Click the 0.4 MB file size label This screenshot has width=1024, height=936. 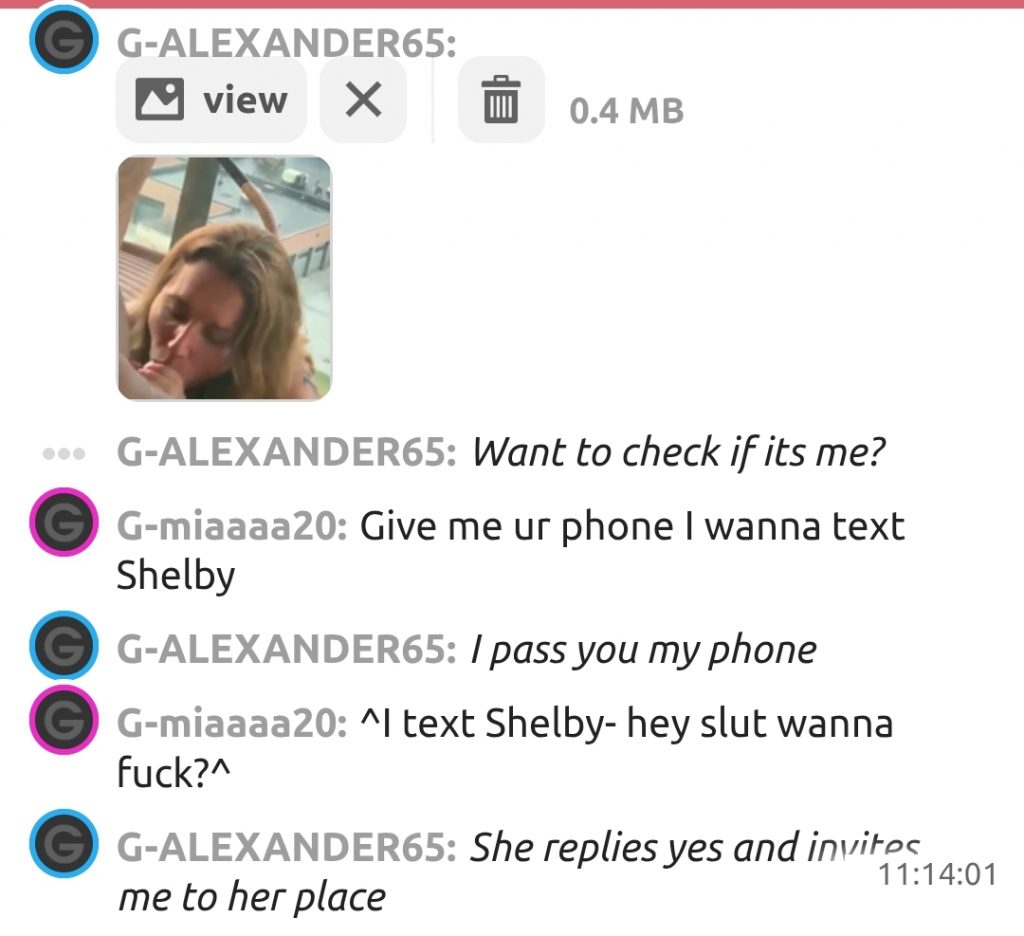click(x=626, y=110)
